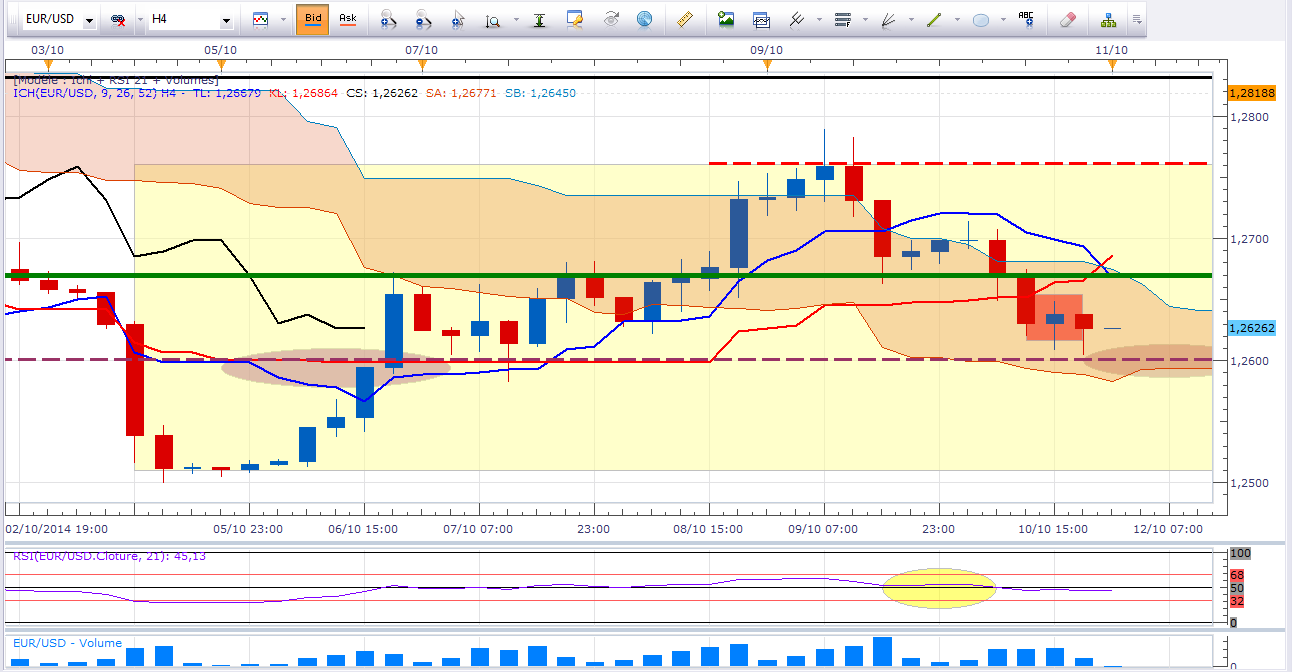Viewport: 1292px width, 672px height.
Task: Select the green trend line drawing tool
Action: (x=935, y=19)
